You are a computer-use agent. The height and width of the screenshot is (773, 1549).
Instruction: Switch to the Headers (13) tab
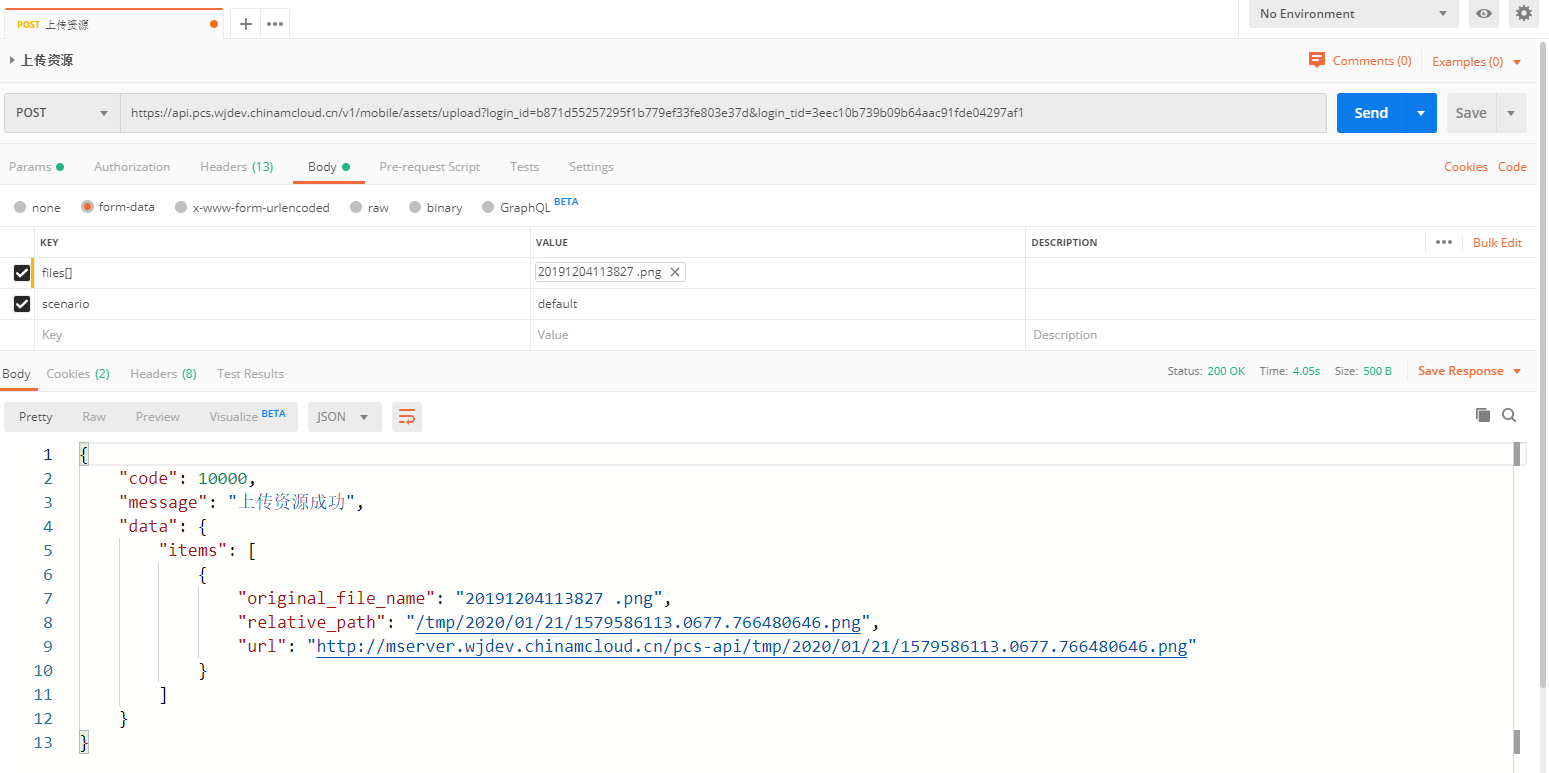point(236,167)
